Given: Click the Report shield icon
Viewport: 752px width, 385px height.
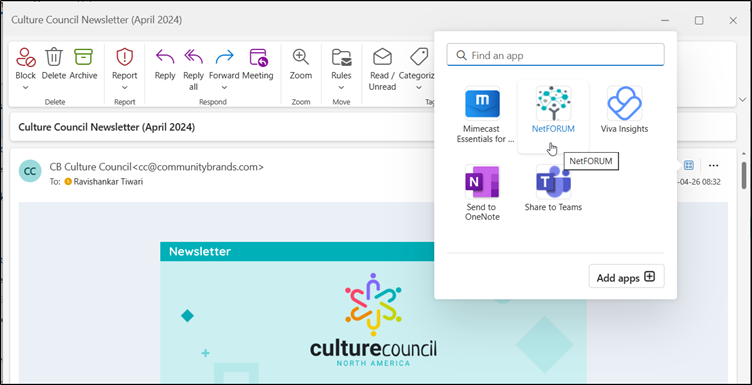Looking at the screenshot, I should 124,57.
